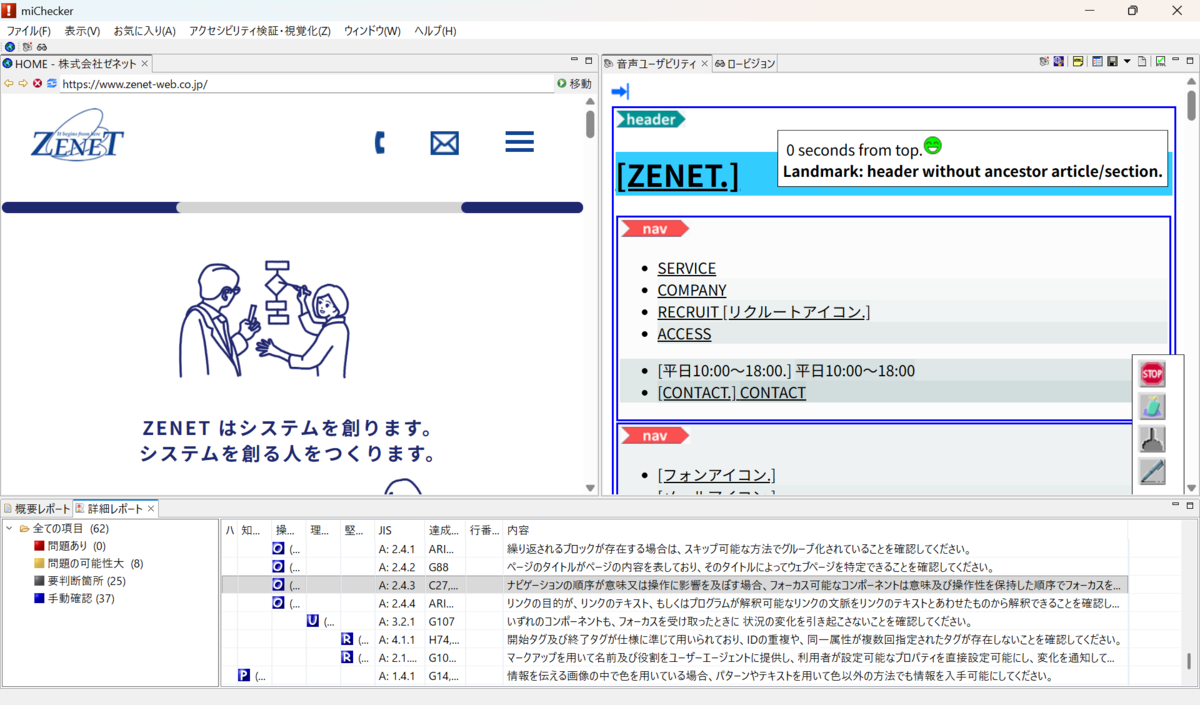
Task: Open the 表示(V) menu
Action: [82, 31]
